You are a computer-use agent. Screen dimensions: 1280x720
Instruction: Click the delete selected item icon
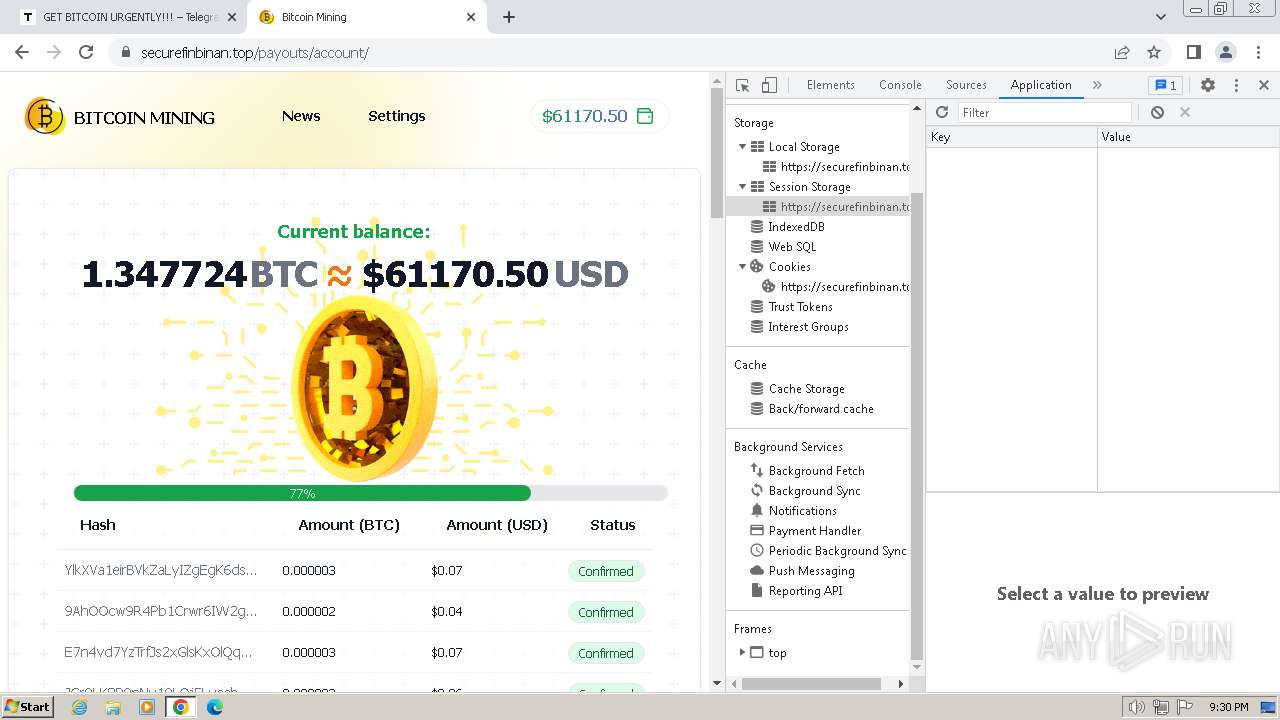pyautogui.click(x=1185, y=112)
